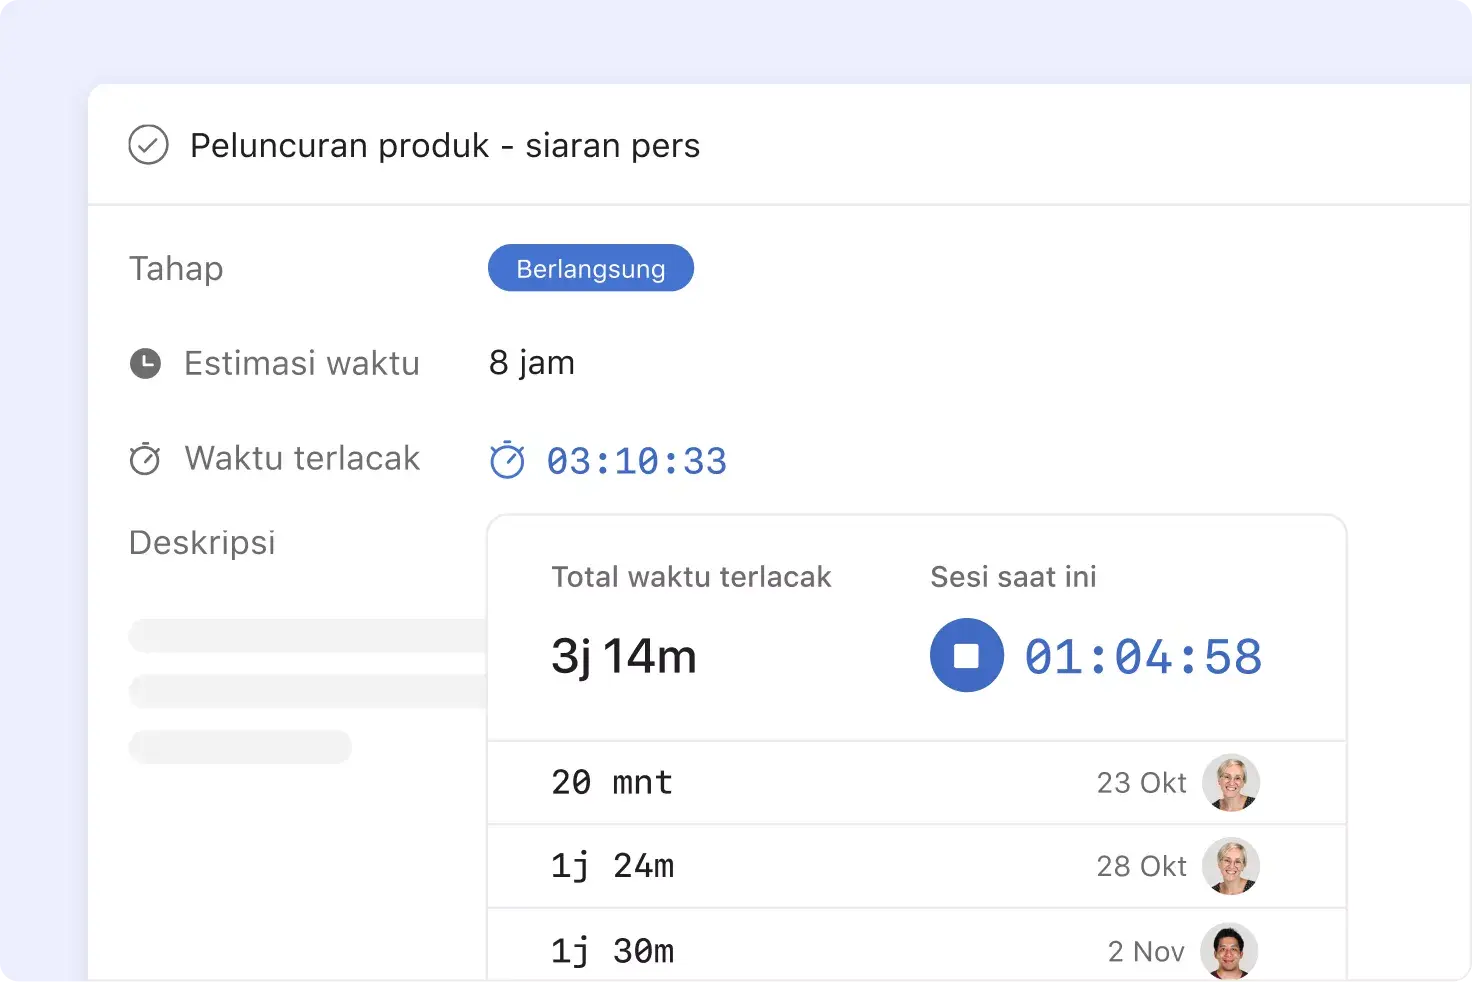Screen dimensions: 1472x982
Task: Open the avatar next to 2 Nov entry
Action: [x=1231, y=950]
